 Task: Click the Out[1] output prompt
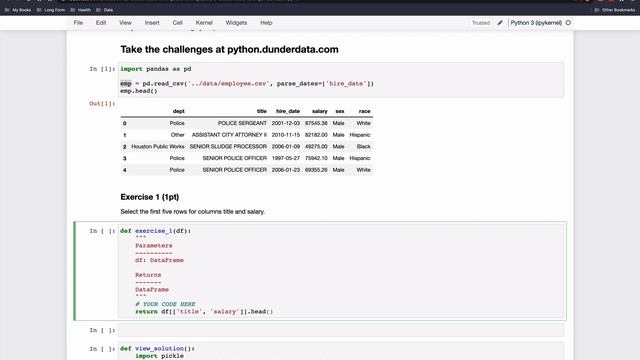(102, 104)
